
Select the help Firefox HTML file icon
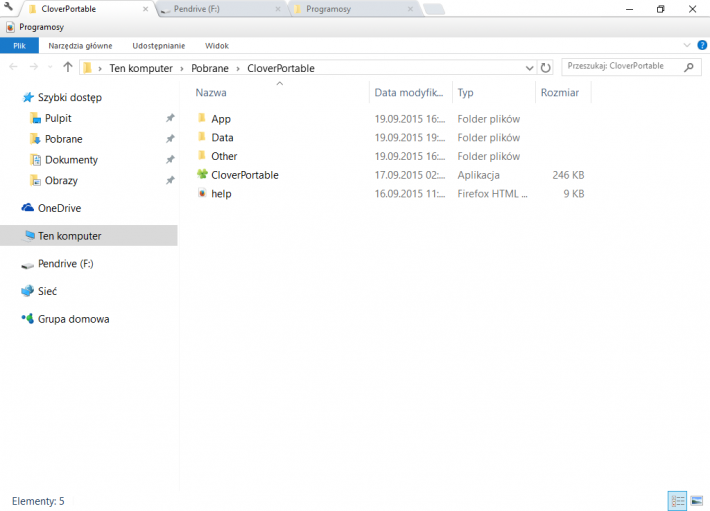[x=202, y=193]
